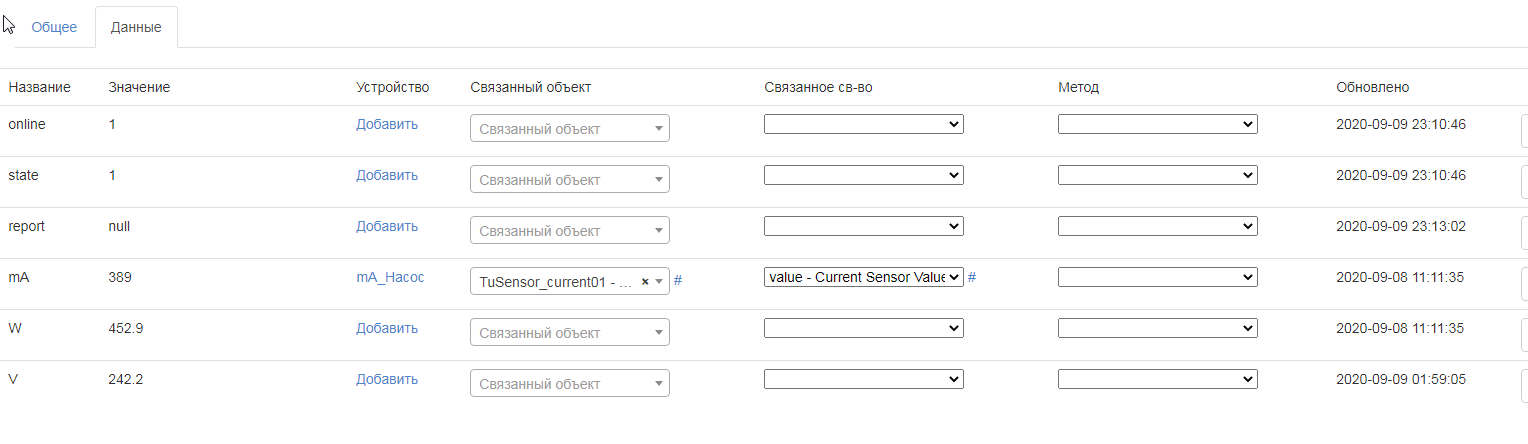This screenshot has width=1528, height=444.
Task: Select the Данные tab
Action: pos(136,27)
